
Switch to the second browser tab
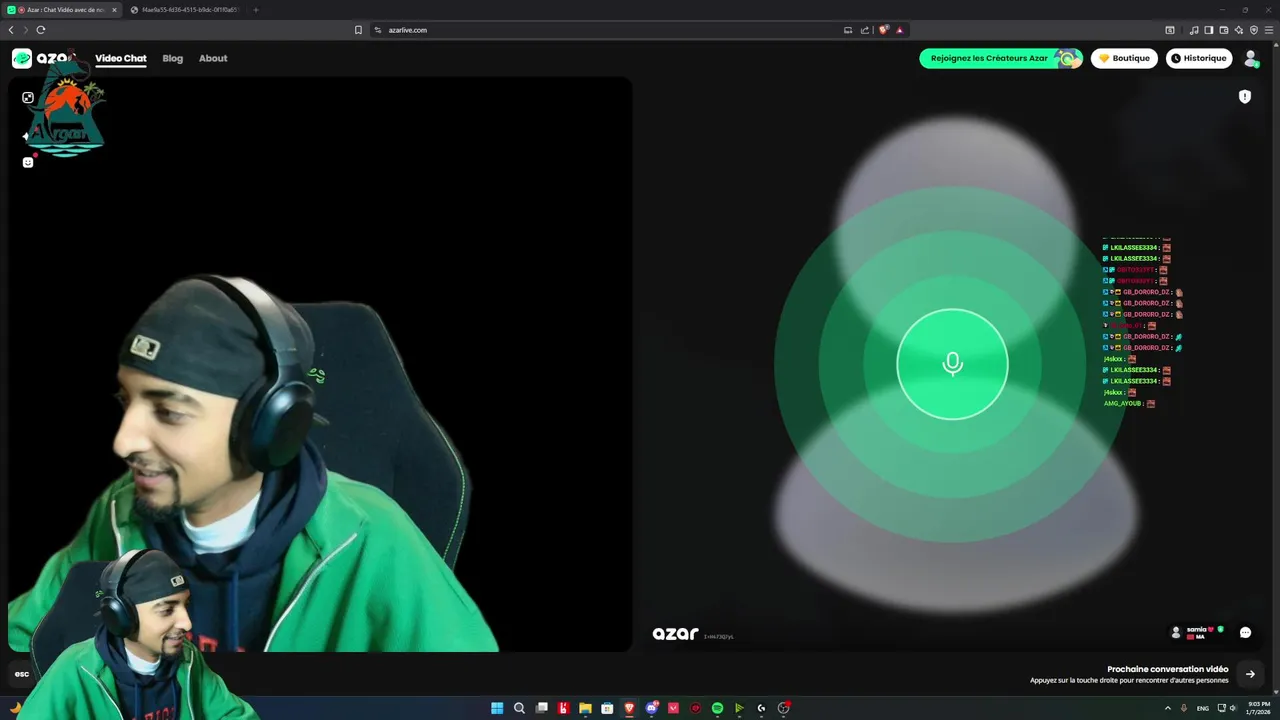(x=187, y=10)
